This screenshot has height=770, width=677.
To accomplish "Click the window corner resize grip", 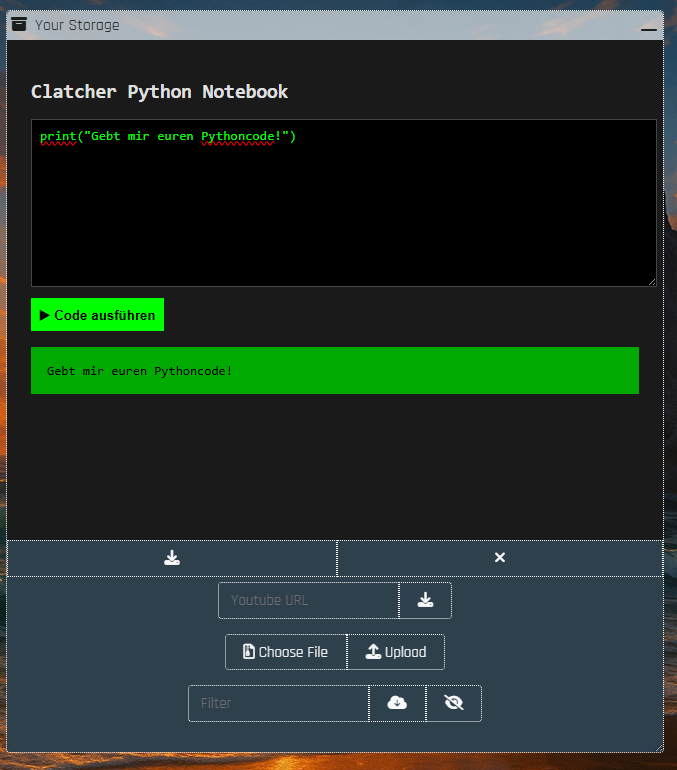I will tap(659, 748).
